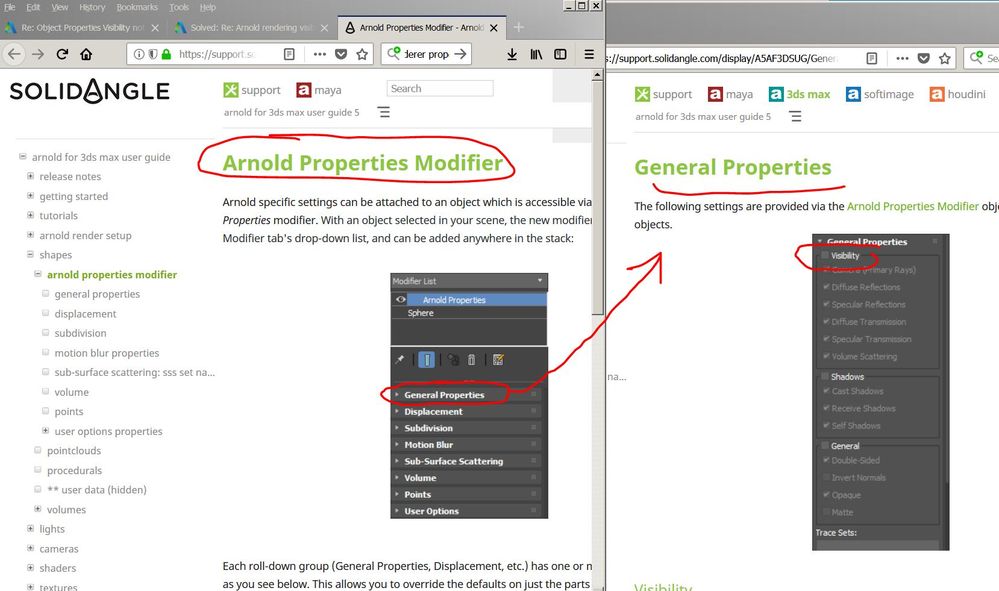This screenshot has height=591, width=999.
Task: Click the trash remove-modifier icon
Action: click(471, 360)
